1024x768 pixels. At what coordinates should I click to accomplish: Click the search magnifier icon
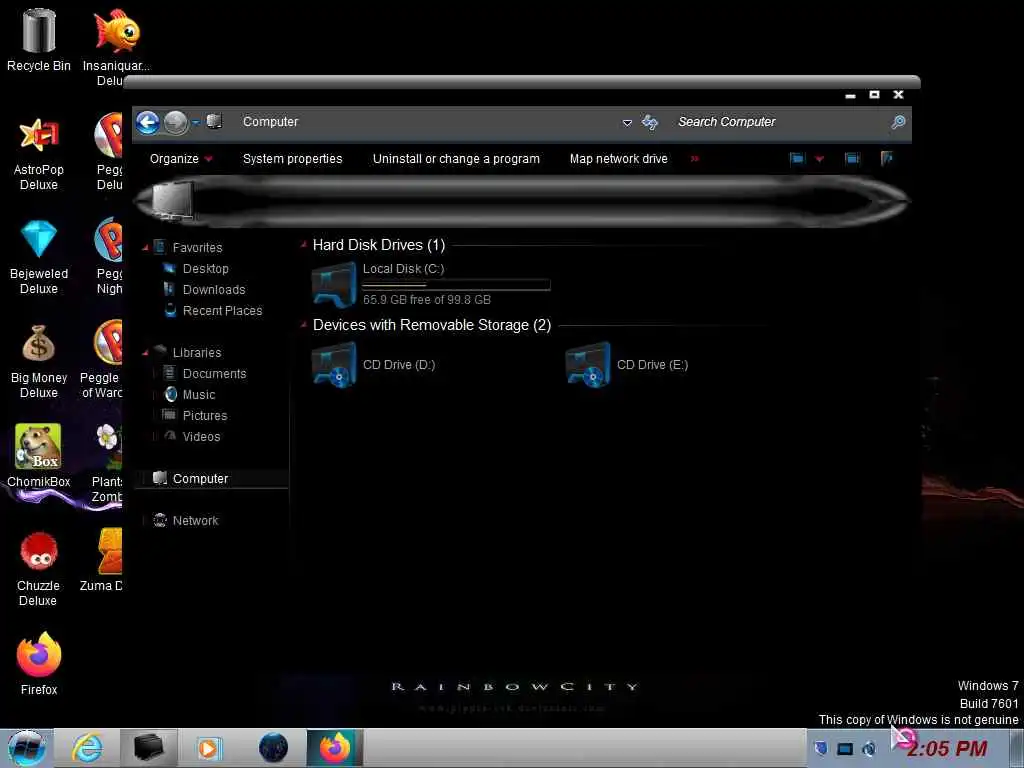[x=899, y=122]
